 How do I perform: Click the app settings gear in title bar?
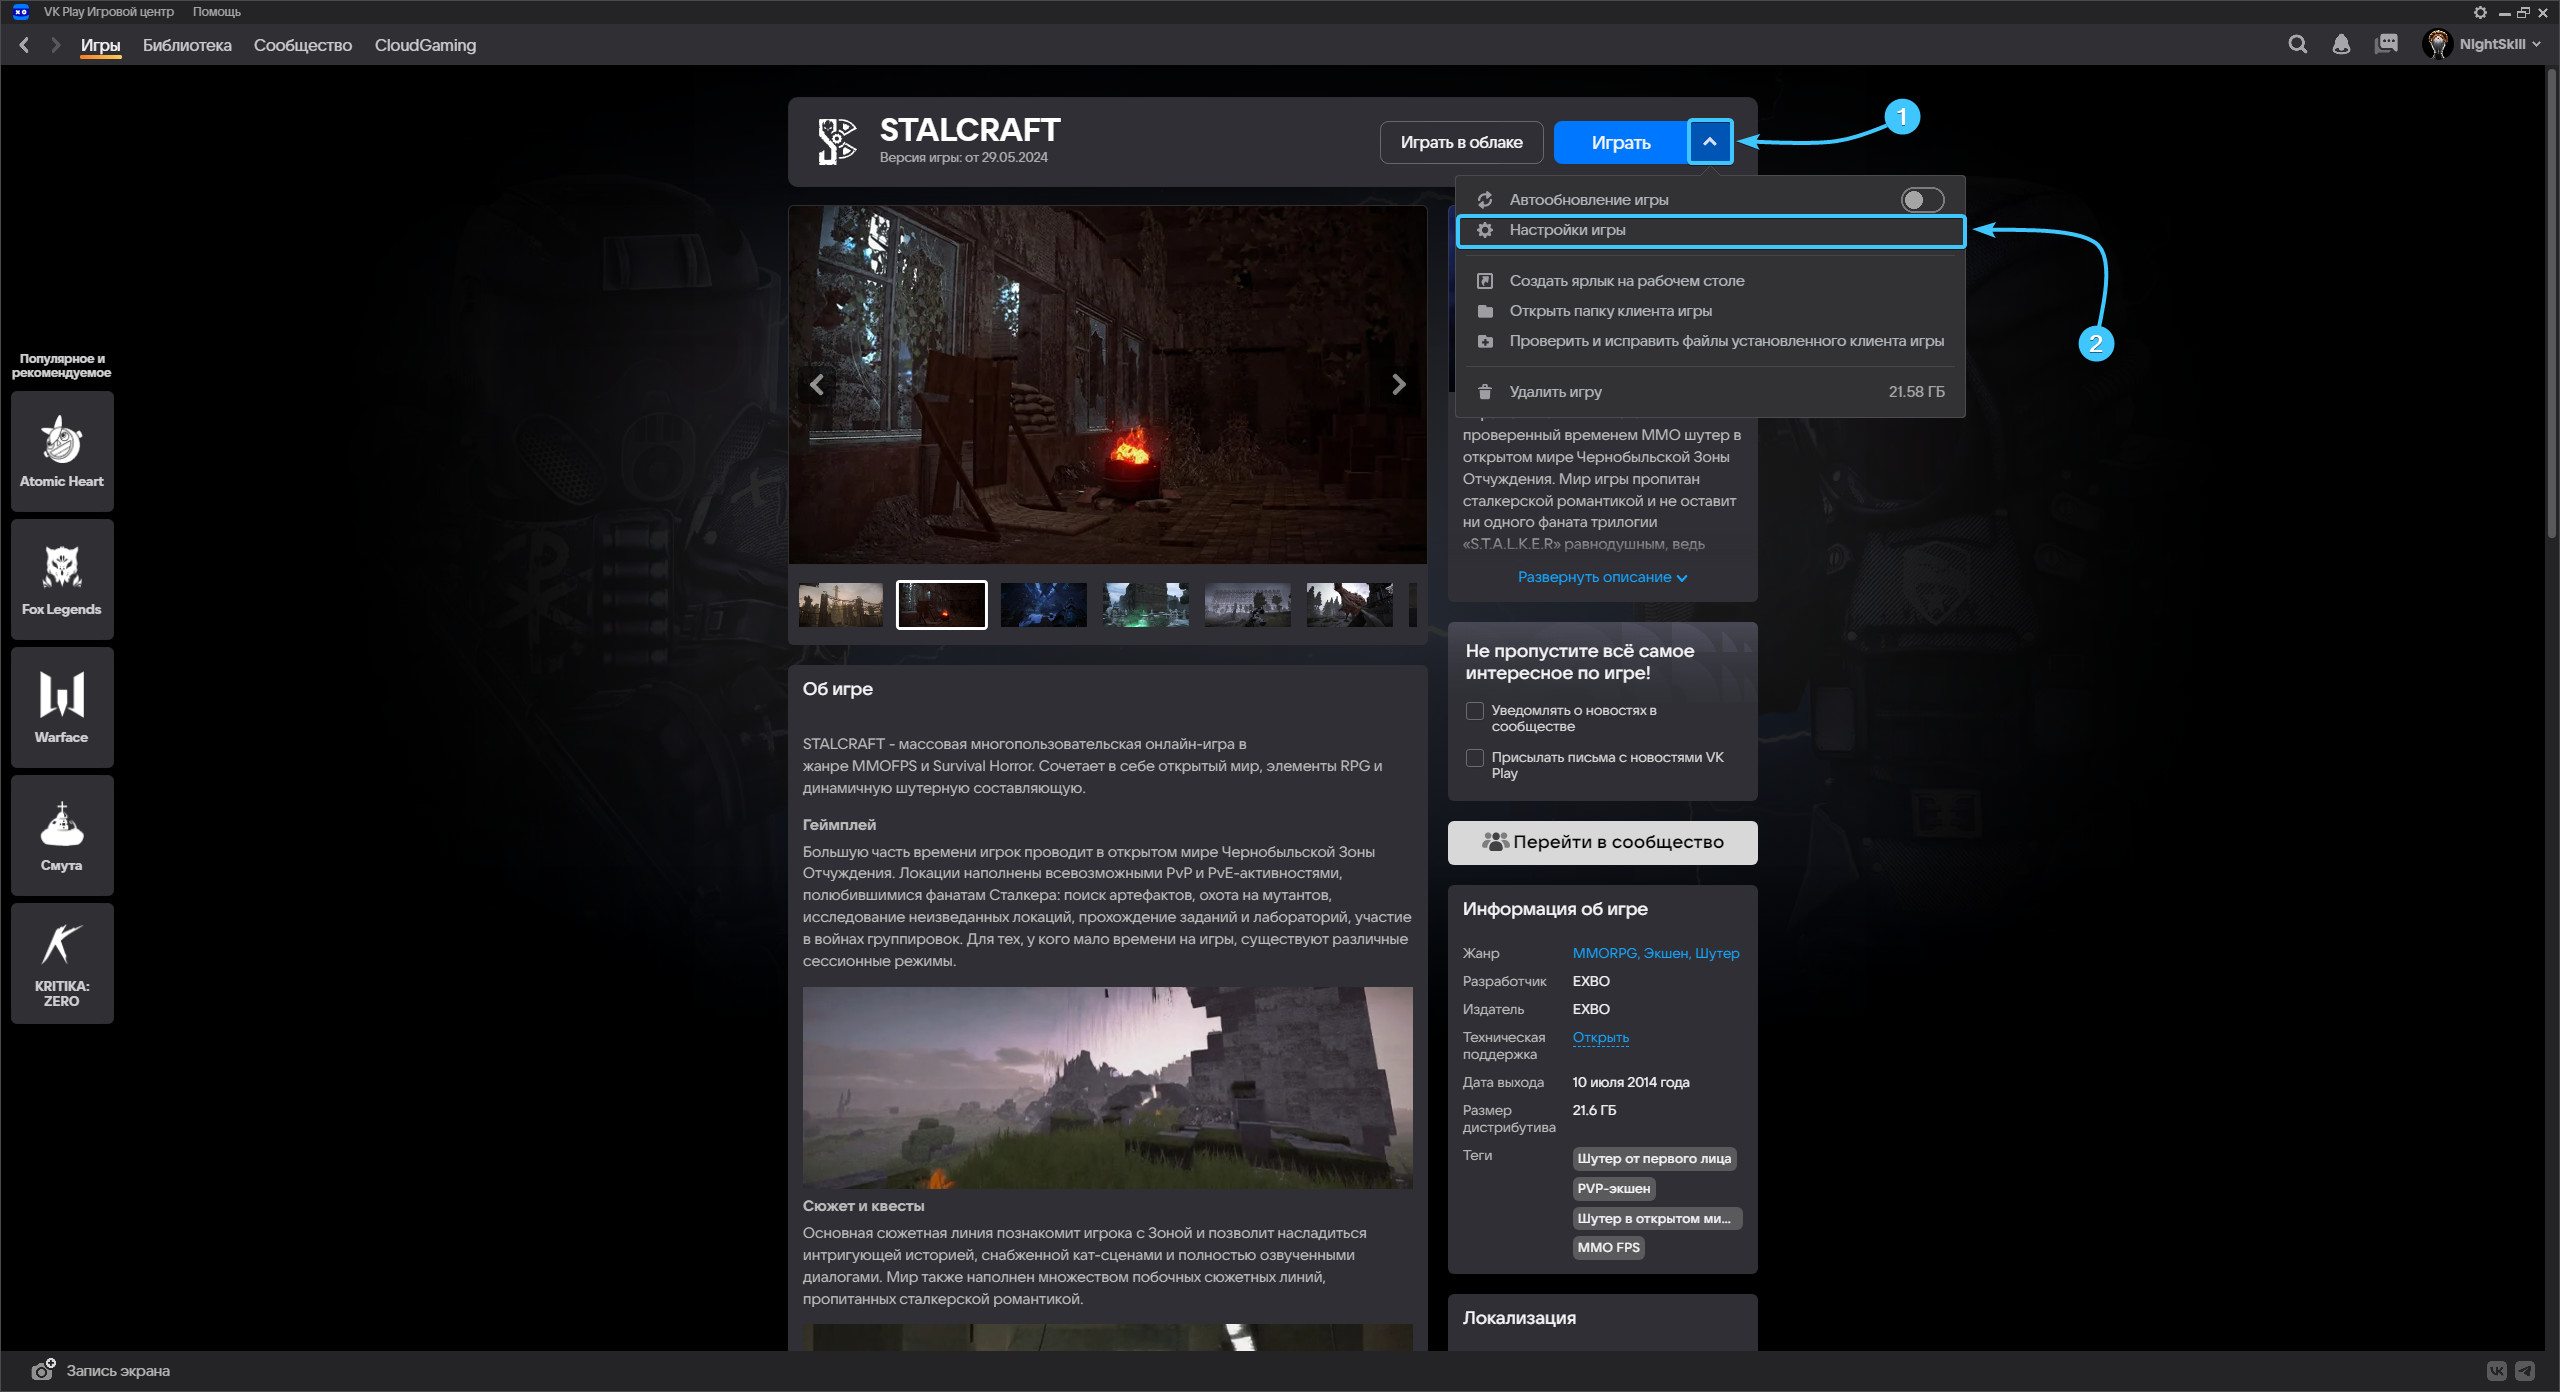(x=2480, y=13)
